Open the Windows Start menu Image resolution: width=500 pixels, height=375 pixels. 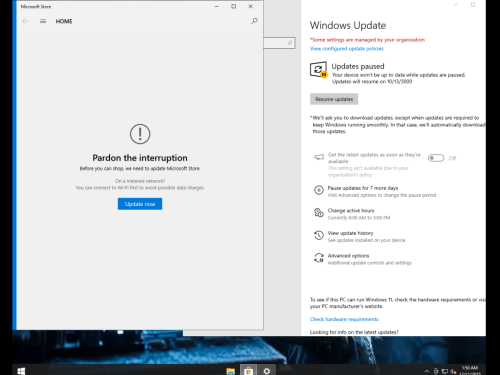(x=21, y=371)
